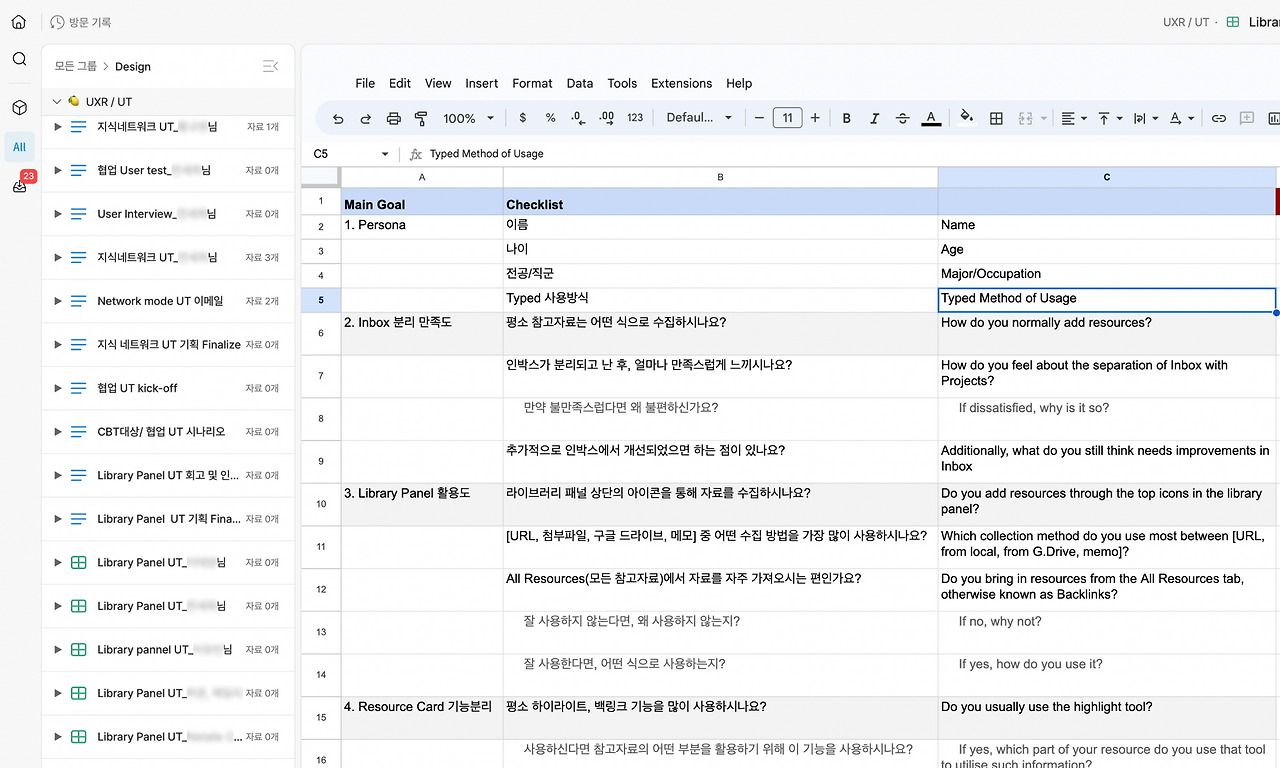Toggle strikethrough formatting
This screenshot has height=768, width=1280.
(x=903, y=118)
